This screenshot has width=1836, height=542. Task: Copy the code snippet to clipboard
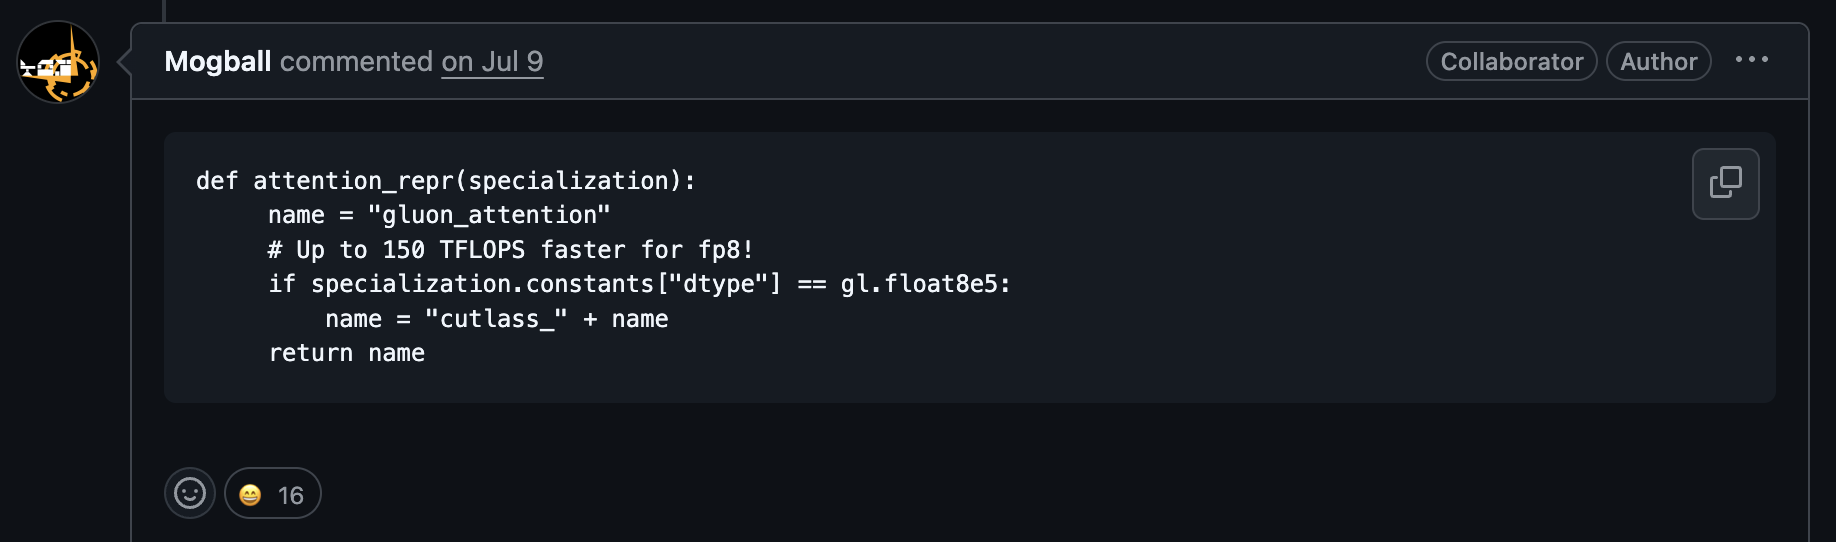(x=1725, y=184)
